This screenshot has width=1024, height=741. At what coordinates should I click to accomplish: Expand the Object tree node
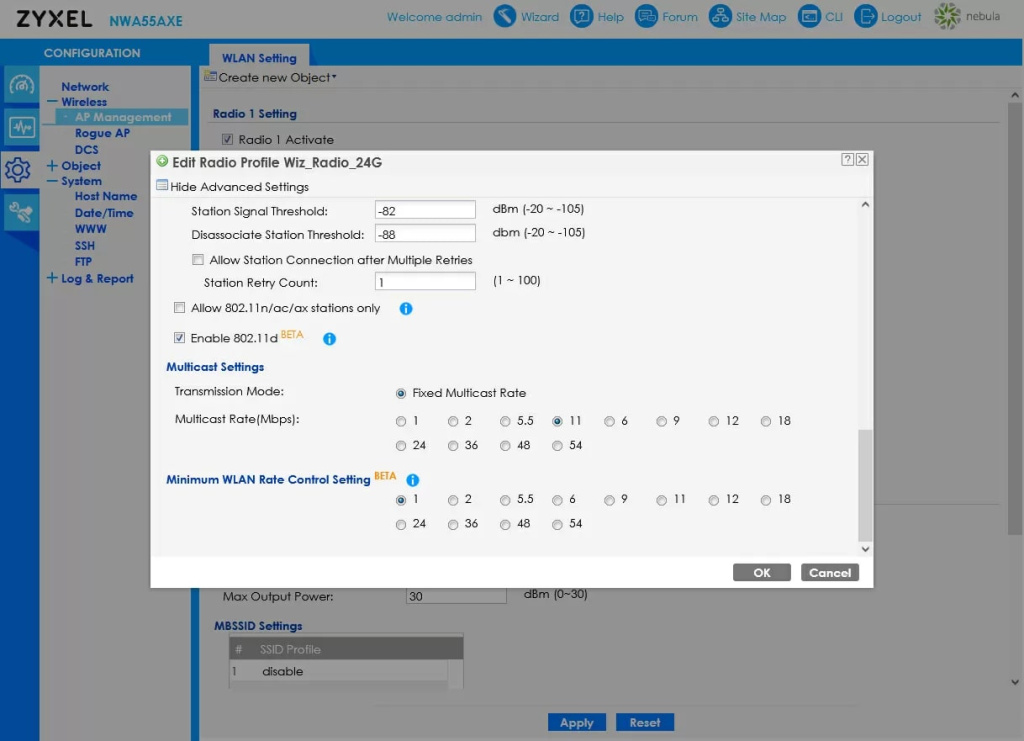[52, 166]
